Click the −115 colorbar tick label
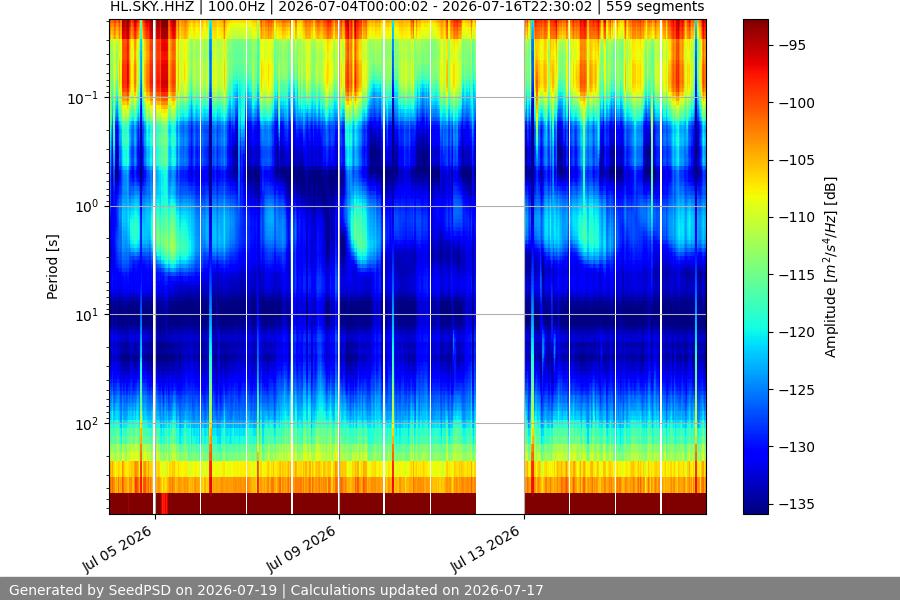This screenshot has width=900, height=600. pos(796,275)
